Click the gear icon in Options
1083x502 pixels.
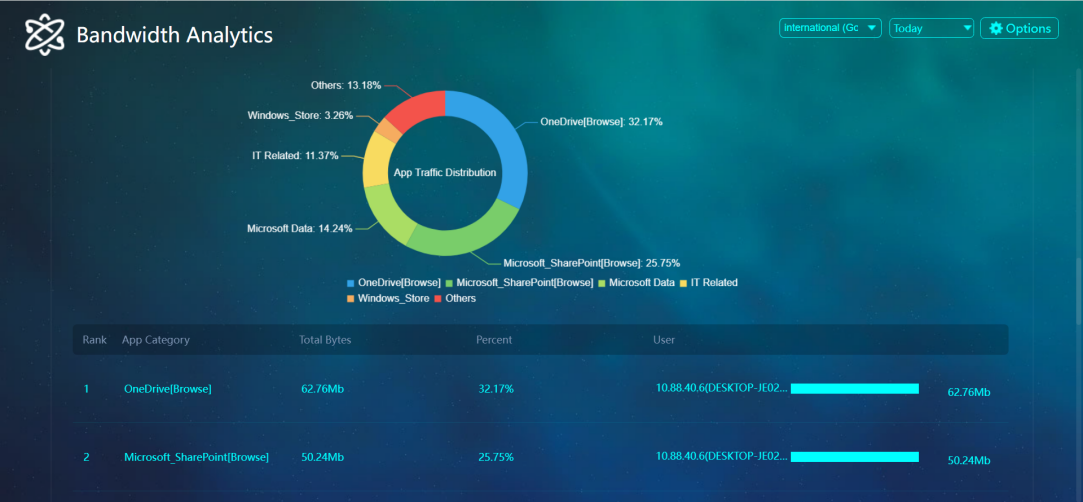pyautogui.click(x=995, y=28)
